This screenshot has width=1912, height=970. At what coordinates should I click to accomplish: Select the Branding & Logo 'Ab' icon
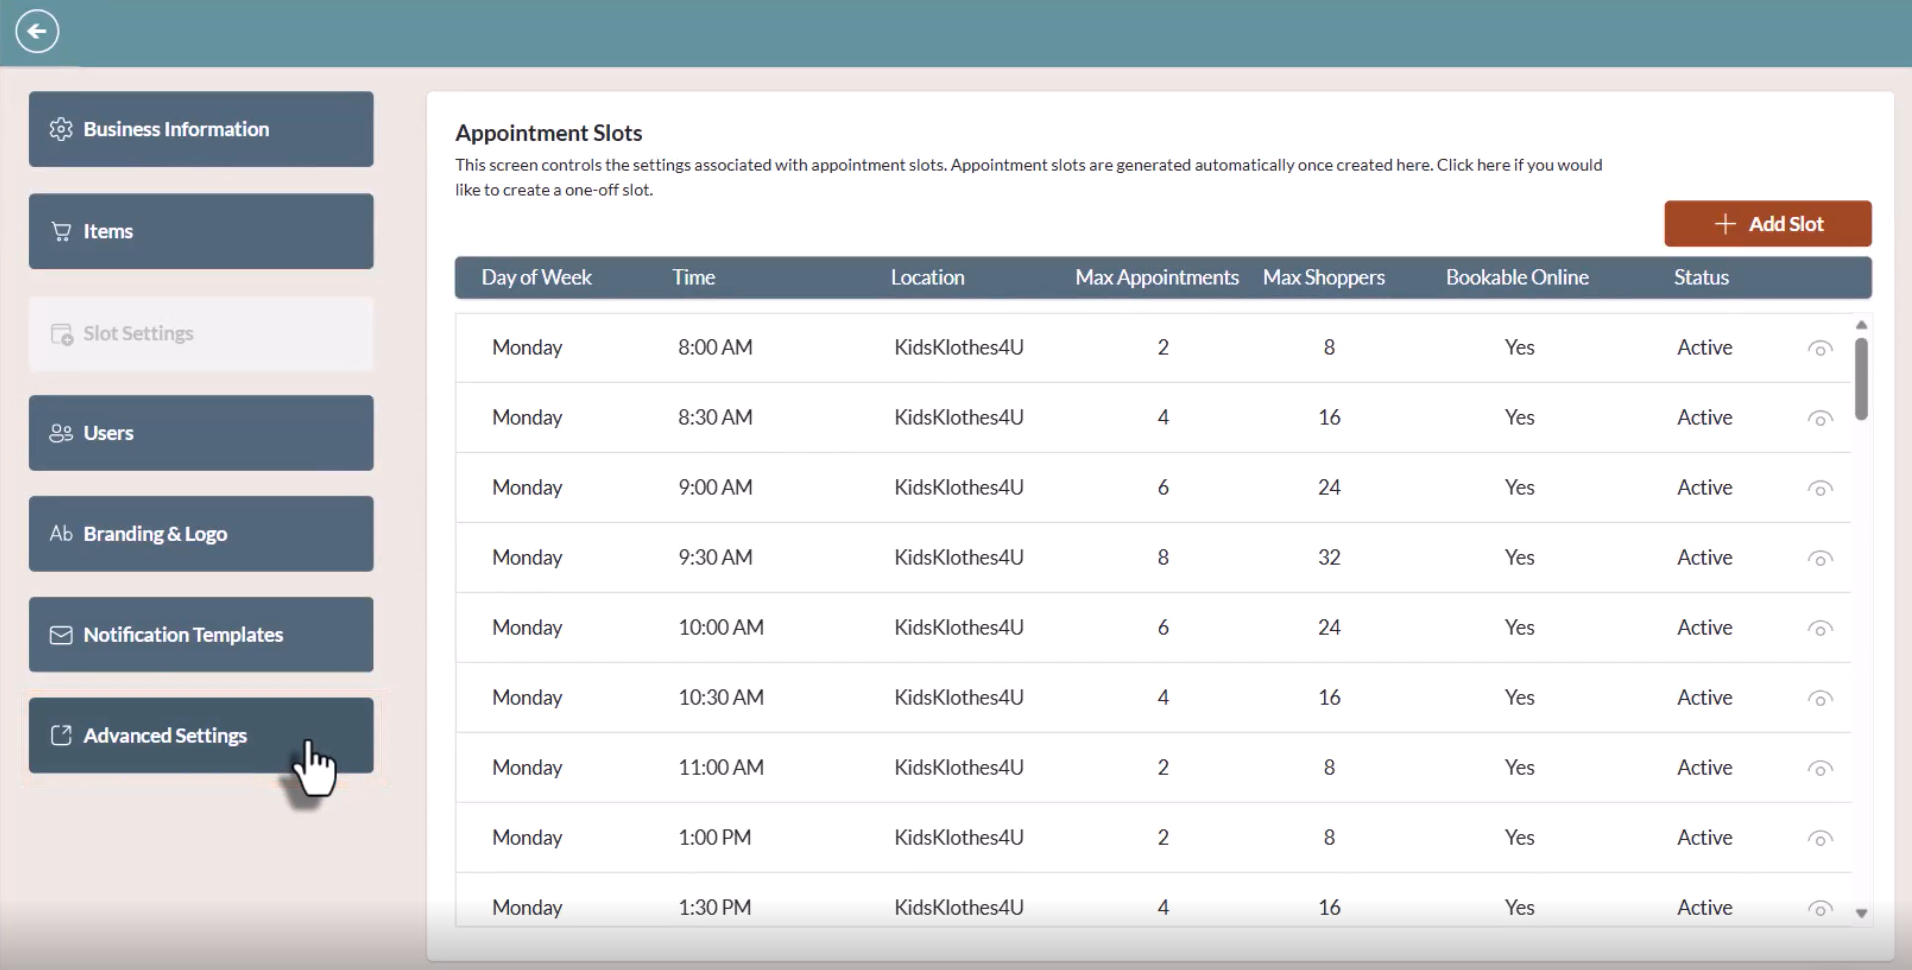pyautogui.click(x=61, y=534)
